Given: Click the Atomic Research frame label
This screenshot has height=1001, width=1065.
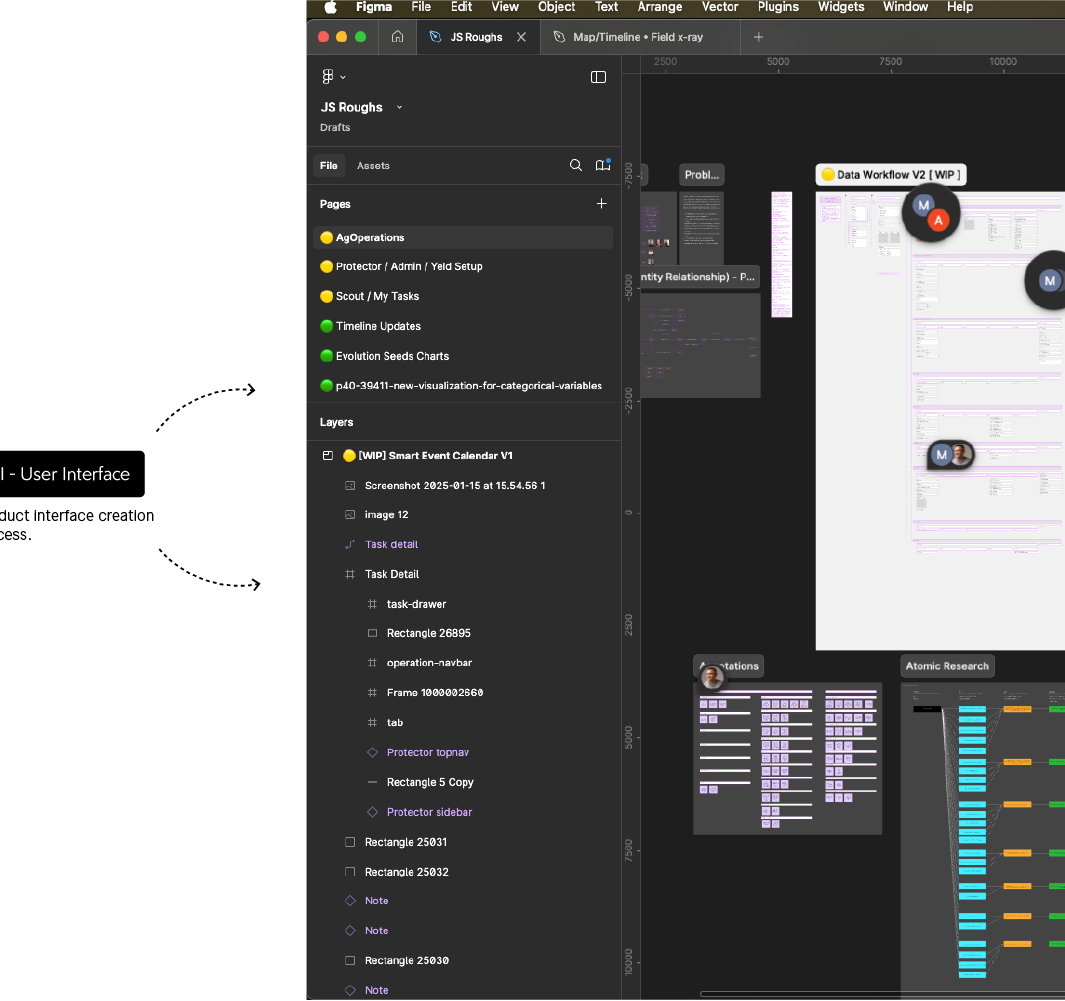Looking at the screenshot, I should pos(946,666).
